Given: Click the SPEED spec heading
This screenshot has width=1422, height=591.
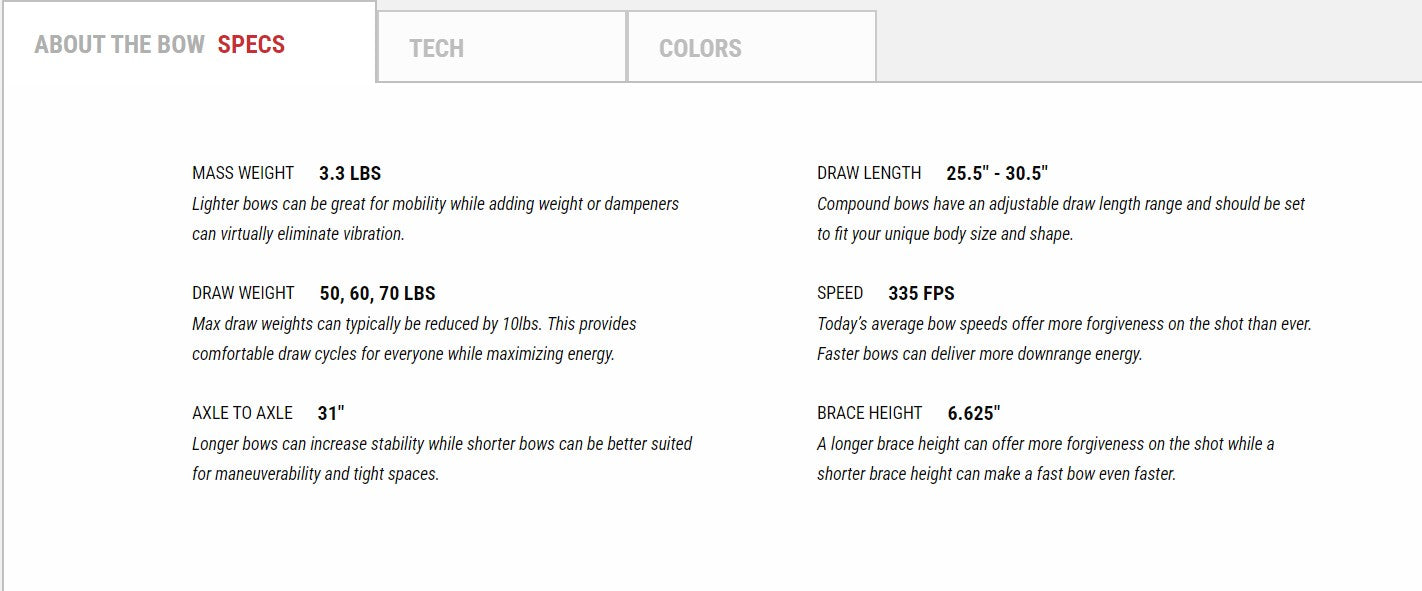Looking at the screenshot, I should pyautogui.click(x=840, y=293).
